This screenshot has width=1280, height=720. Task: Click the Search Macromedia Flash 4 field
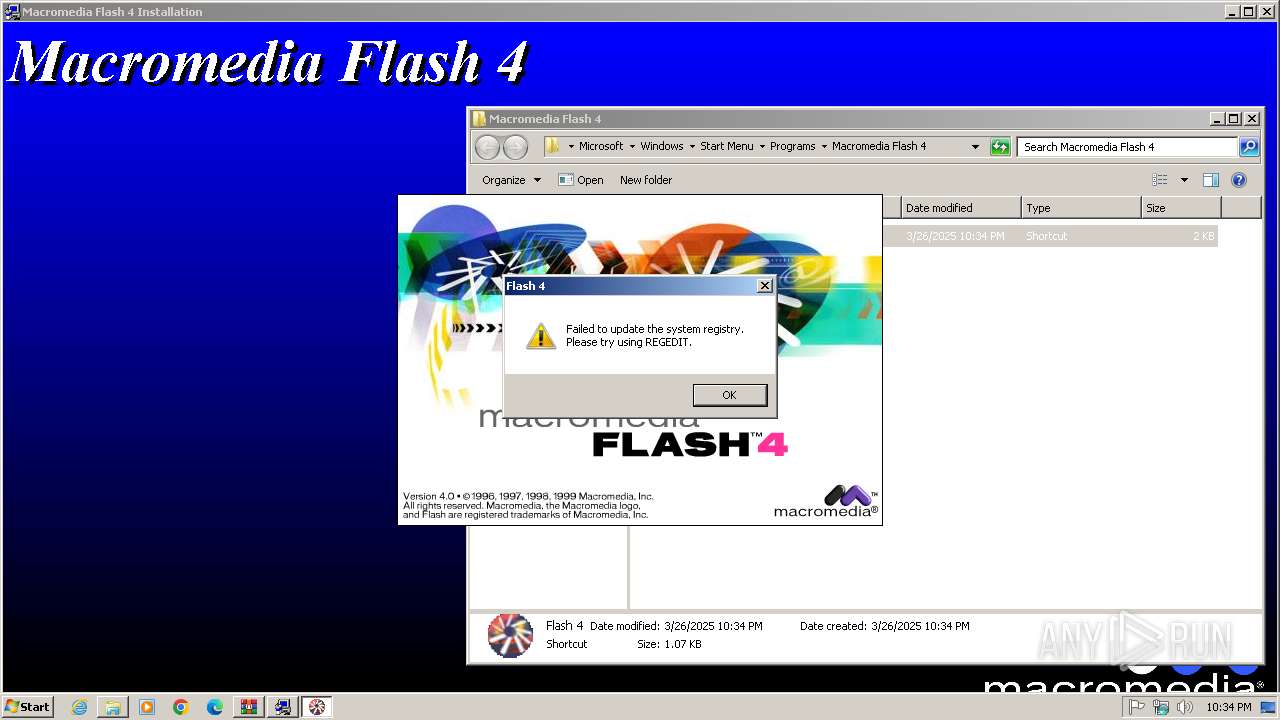(x=1127, y=147)
